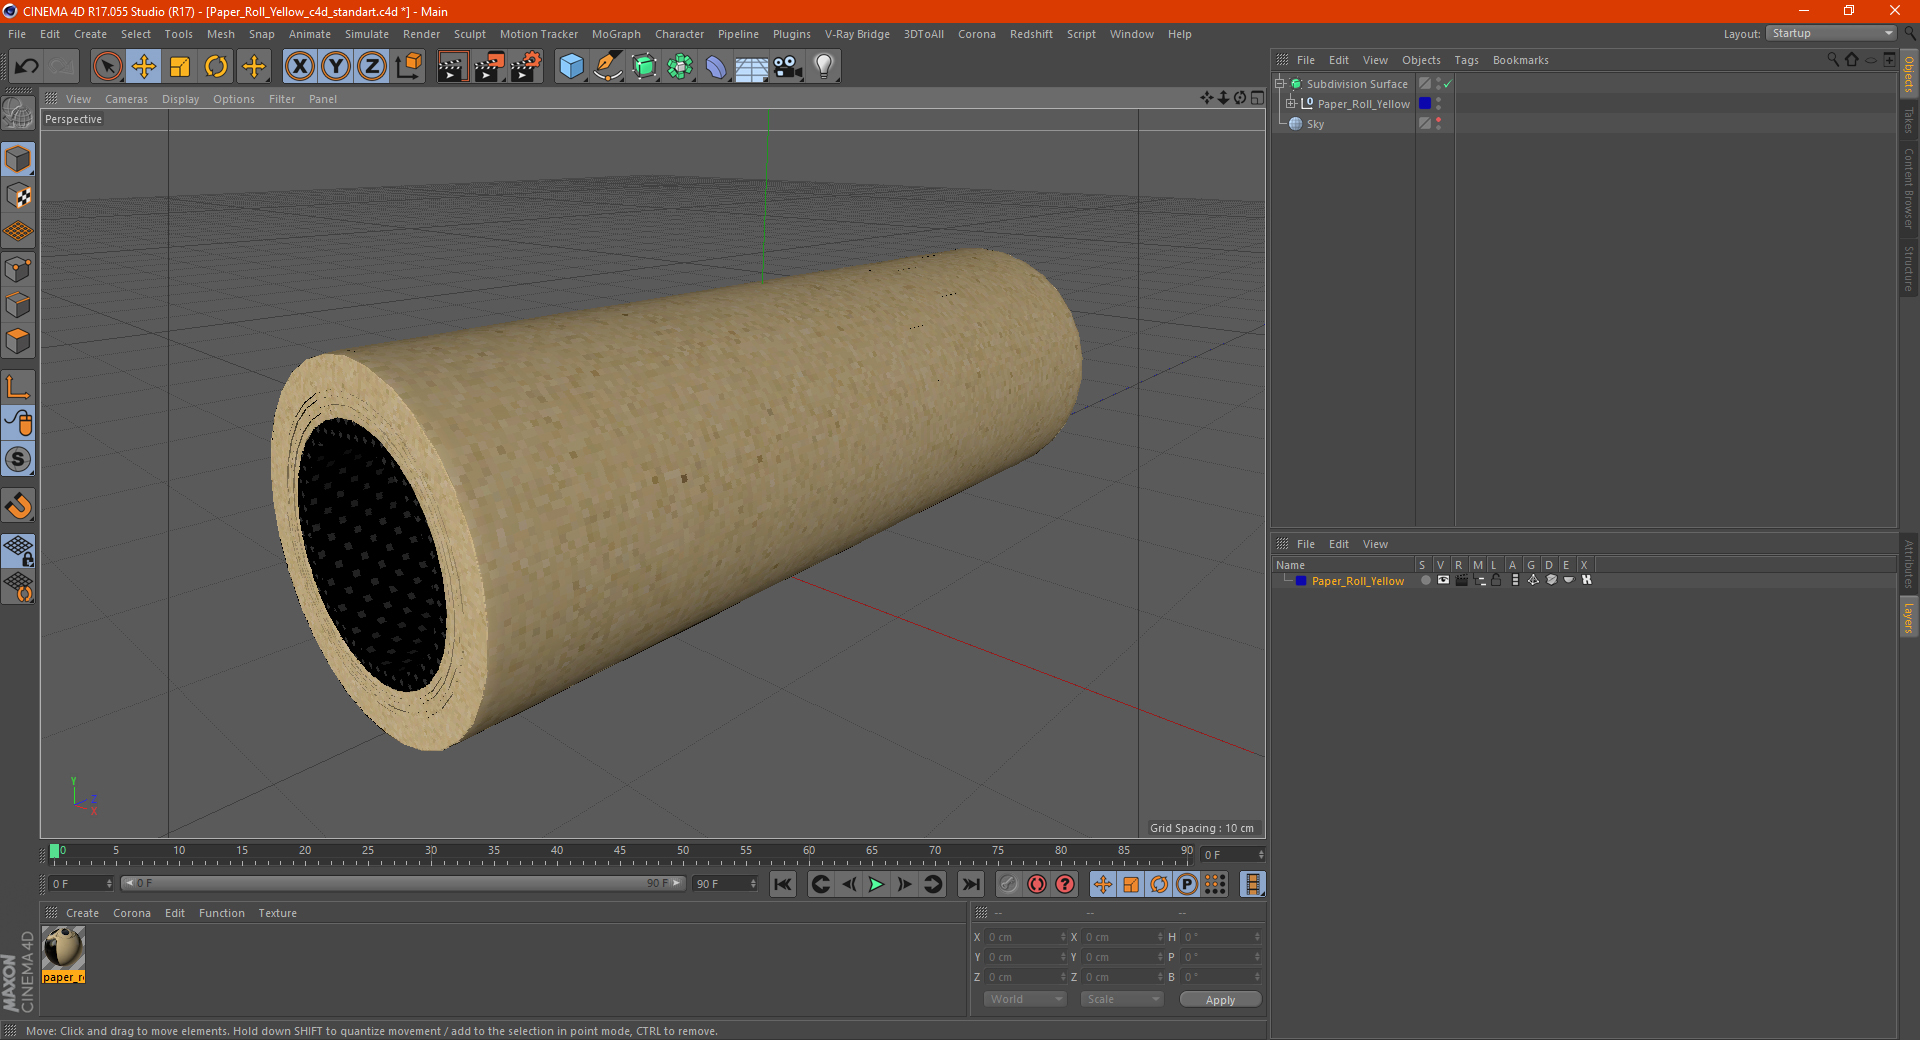Toggle Z axis lock
This screenshot has width=1920, height=1040.
pos(372,67)
